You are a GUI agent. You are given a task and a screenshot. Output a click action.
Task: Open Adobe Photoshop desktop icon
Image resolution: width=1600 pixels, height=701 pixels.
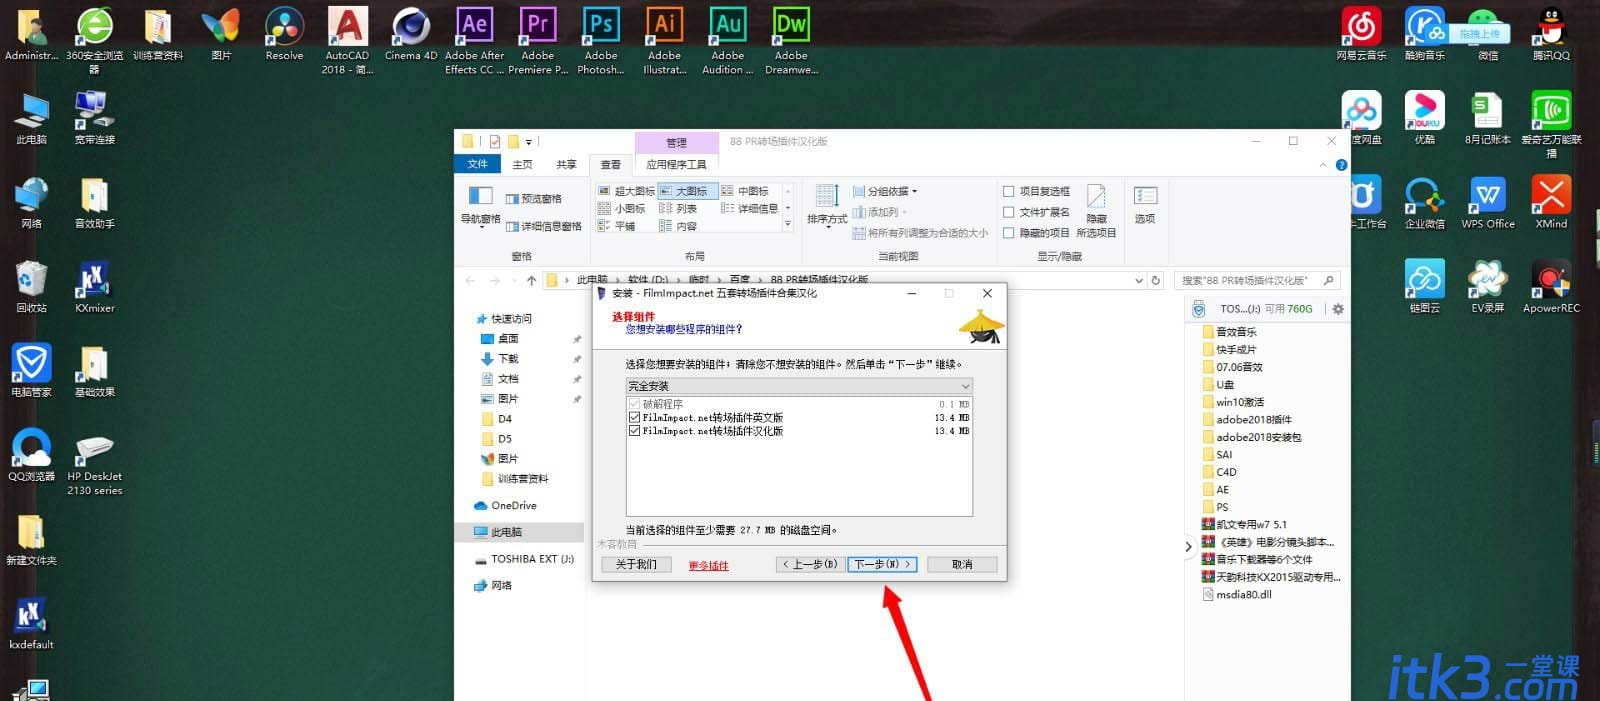(601, 40)
